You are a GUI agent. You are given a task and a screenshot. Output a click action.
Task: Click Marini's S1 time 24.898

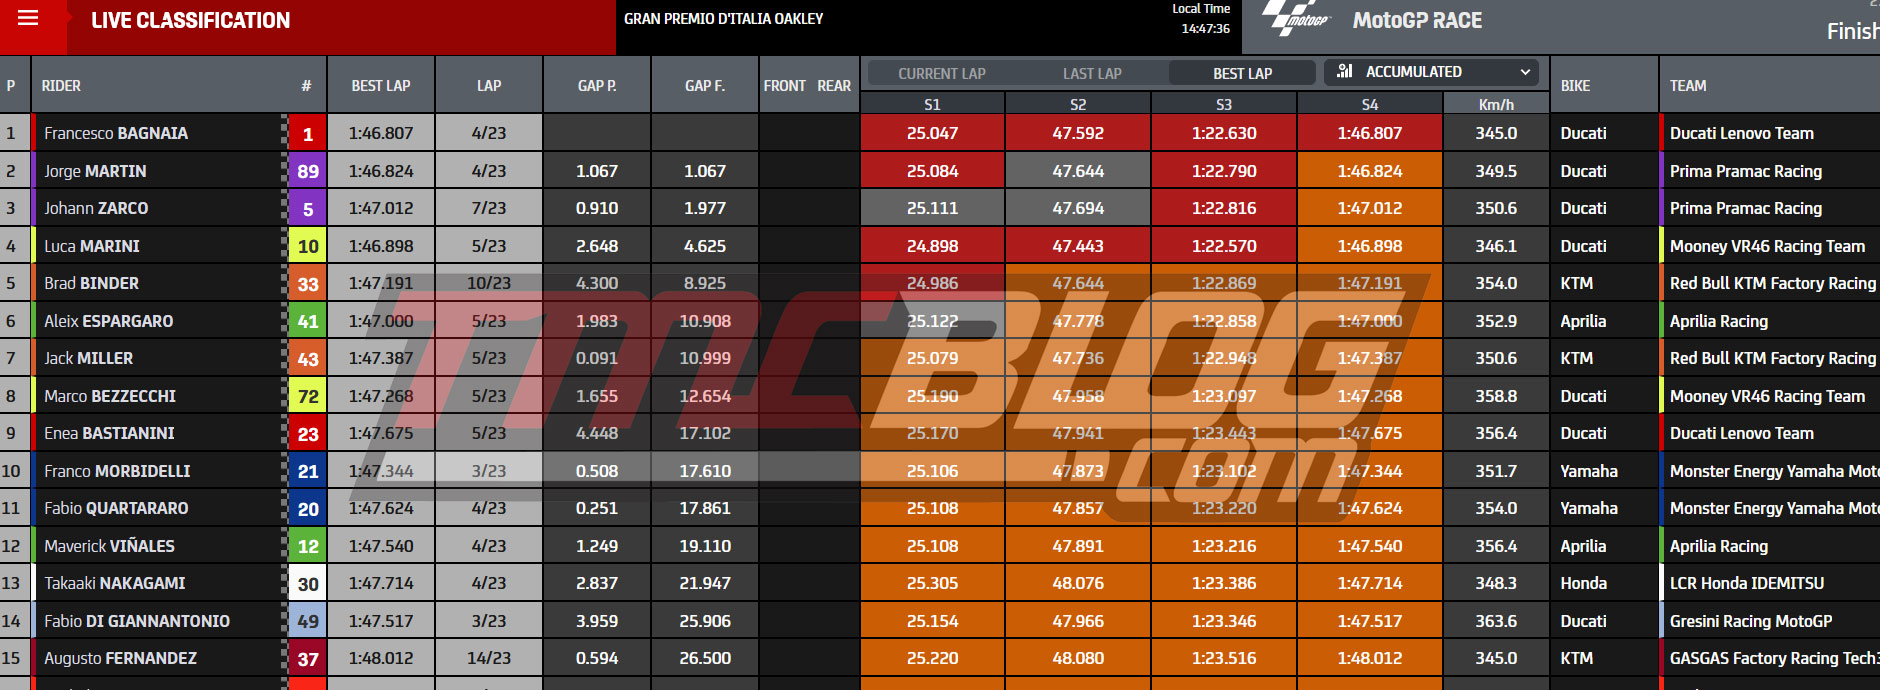click(932, 246)
